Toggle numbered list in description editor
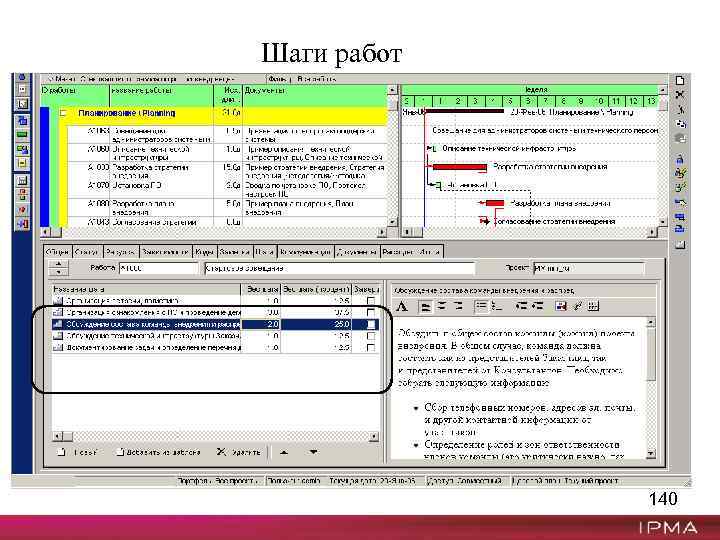Viewport: 720px width, 540px height. tap(496, 306)
